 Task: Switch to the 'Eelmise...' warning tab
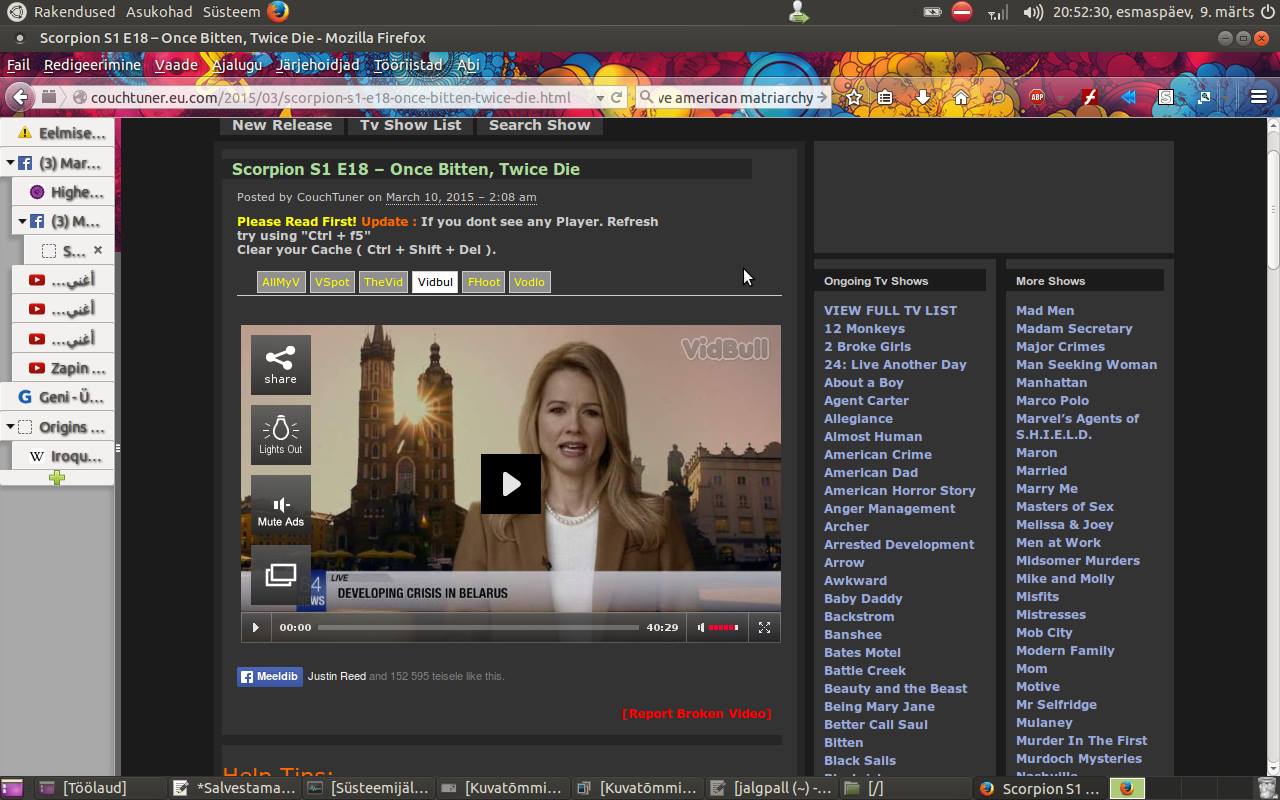[58, 133]
